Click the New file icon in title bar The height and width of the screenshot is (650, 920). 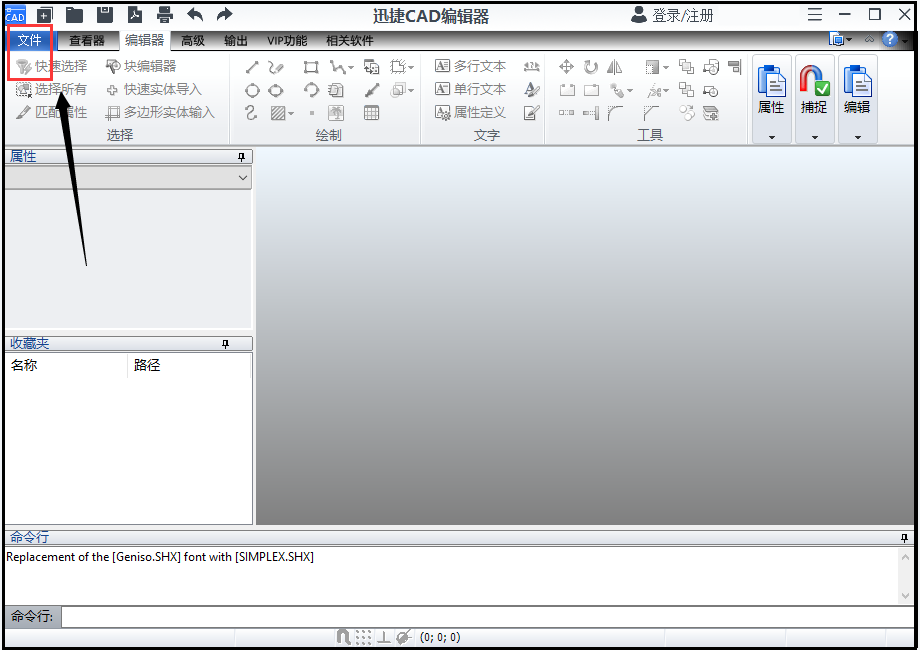[45, 15]
